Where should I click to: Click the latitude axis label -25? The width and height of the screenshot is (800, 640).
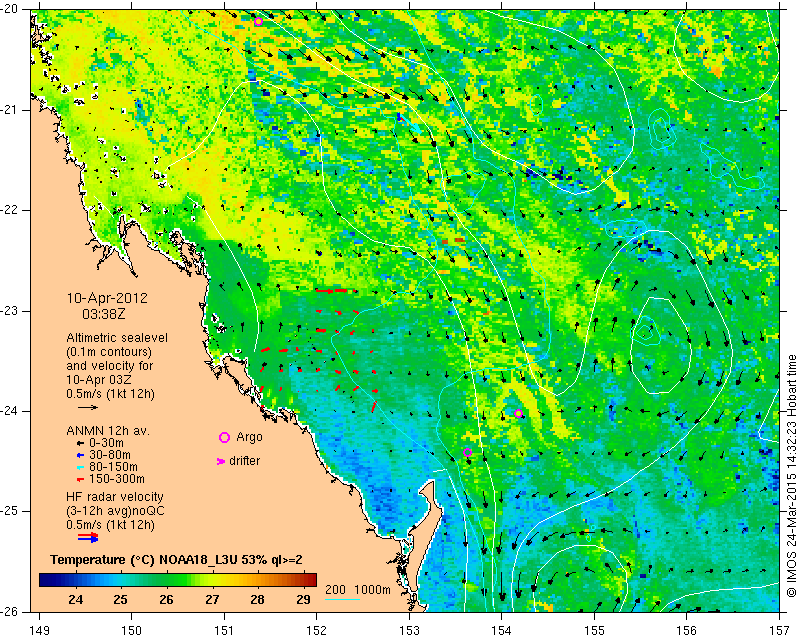pyautogui.click(x=10, y=511)
